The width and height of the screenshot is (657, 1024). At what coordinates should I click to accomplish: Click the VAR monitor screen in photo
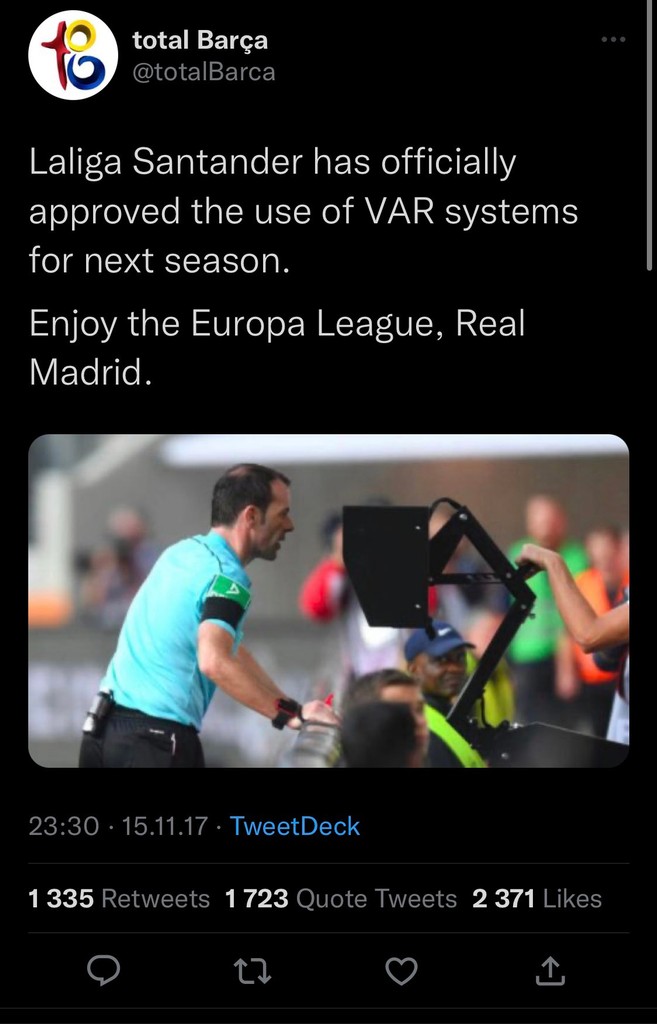386,566
